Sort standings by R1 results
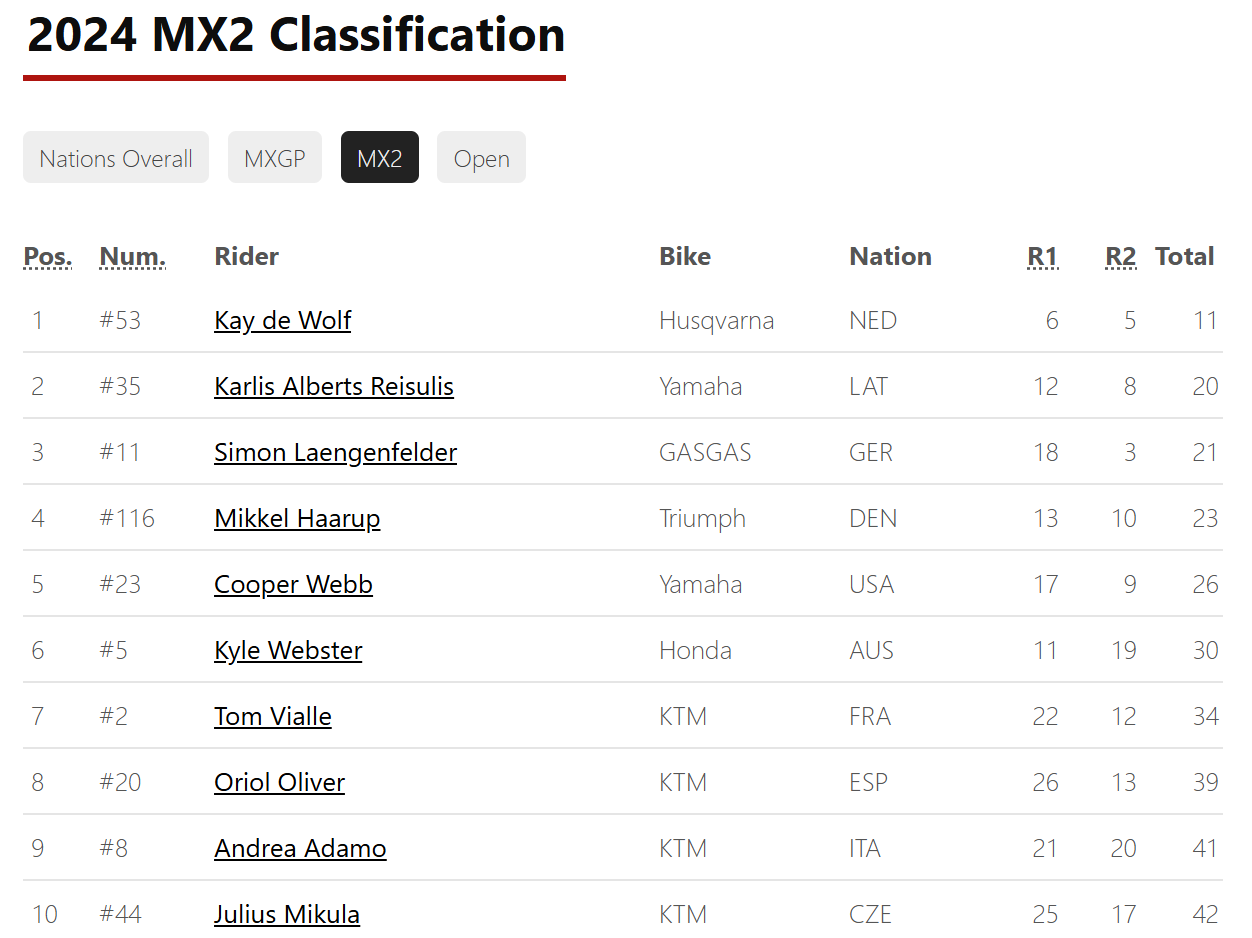This screenshot has height=938, width=1252. pos(1043,256)
